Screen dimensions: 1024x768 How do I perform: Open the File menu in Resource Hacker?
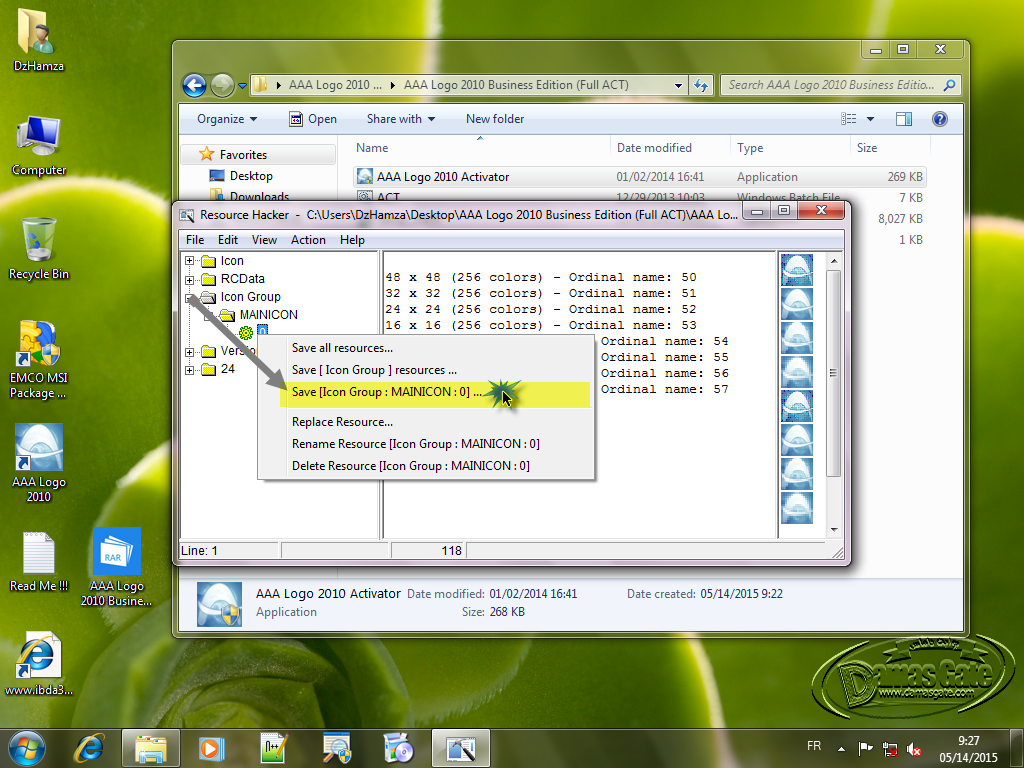coord(195,240)
